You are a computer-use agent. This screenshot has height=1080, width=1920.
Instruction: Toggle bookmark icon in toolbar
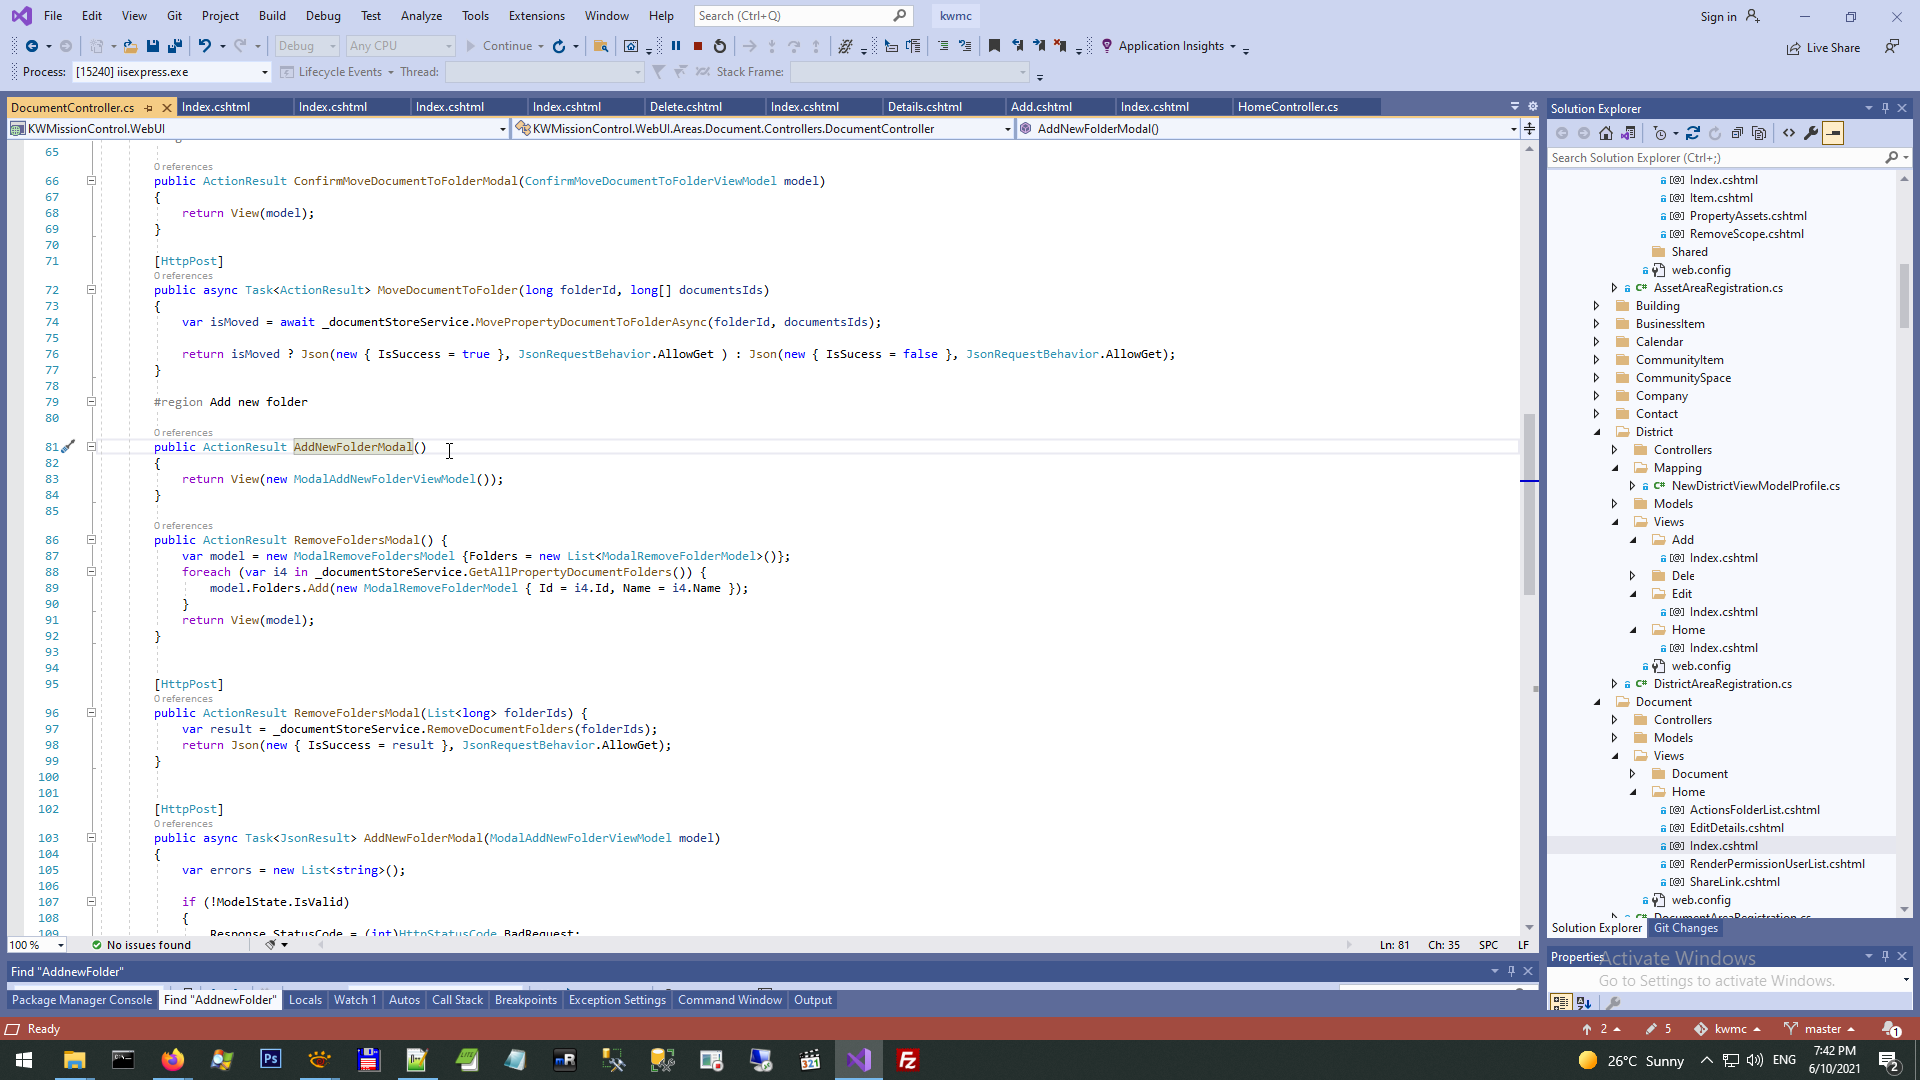point(994,46)
